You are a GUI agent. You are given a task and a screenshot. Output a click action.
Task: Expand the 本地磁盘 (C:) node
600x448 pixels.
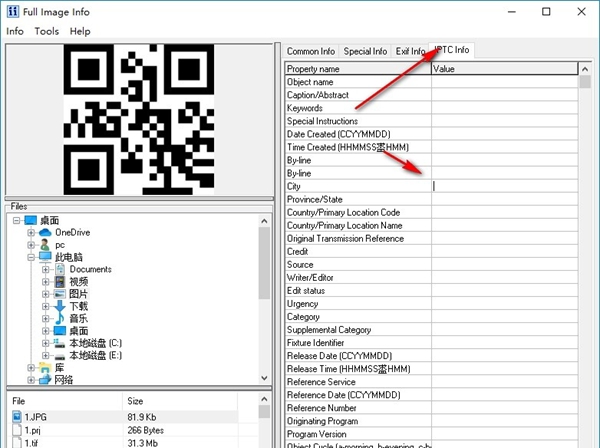[46, 343]
